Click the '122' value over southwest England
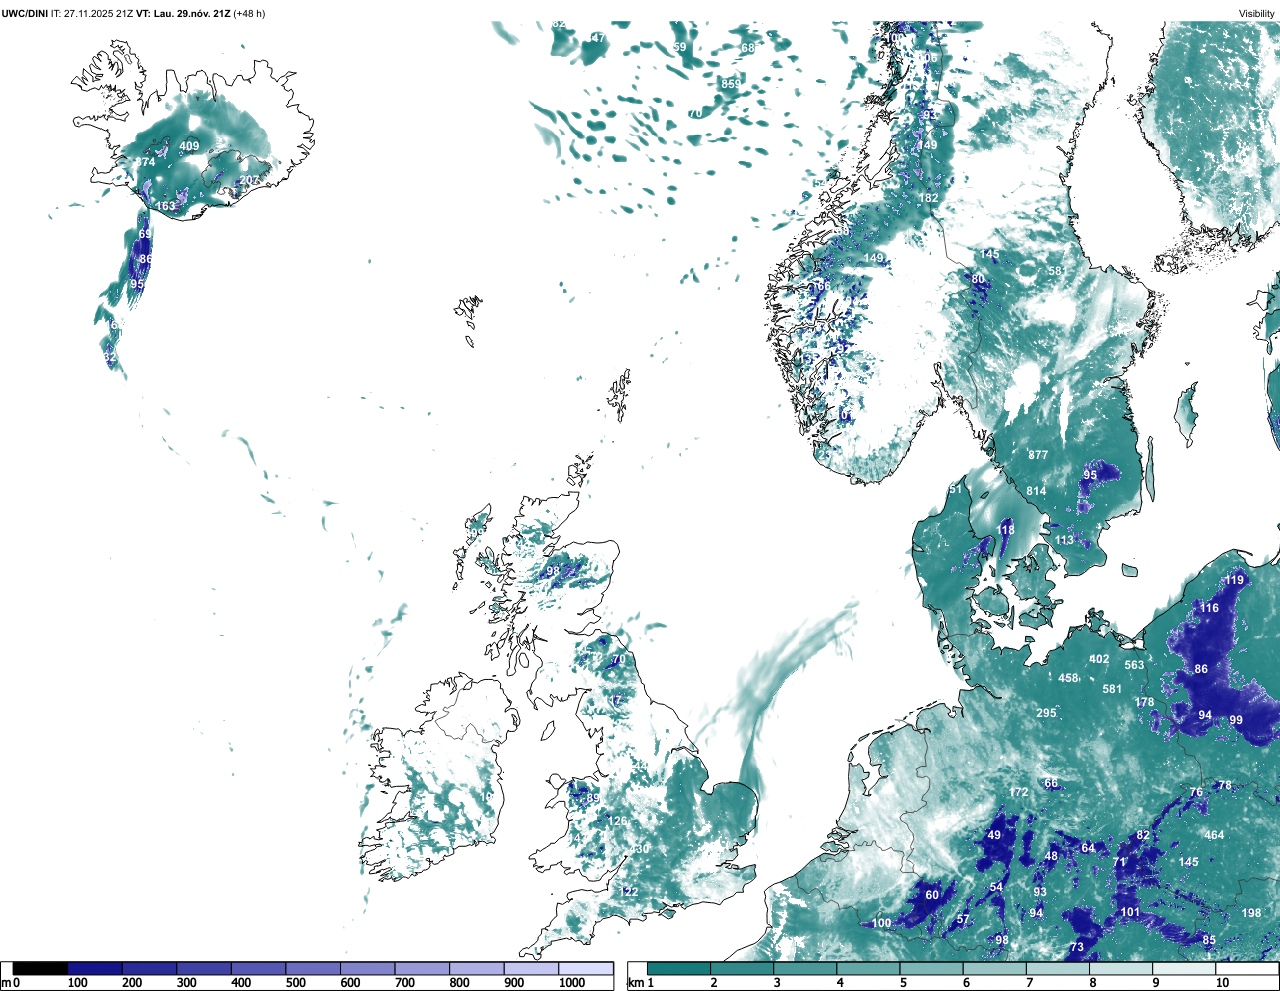This screenshot has width=1280, height=991. (x=629, y=892)
